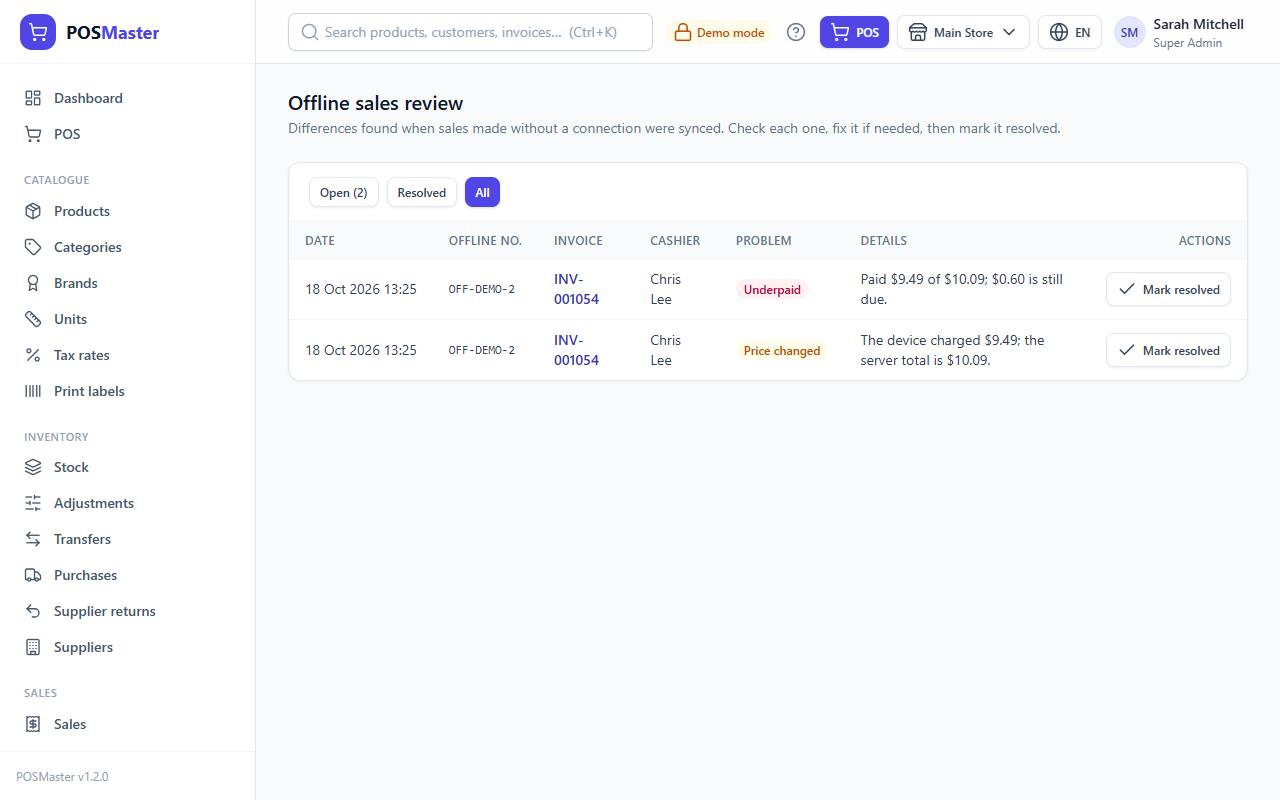Click the POS cart icon in sidebar

(33, 134)
